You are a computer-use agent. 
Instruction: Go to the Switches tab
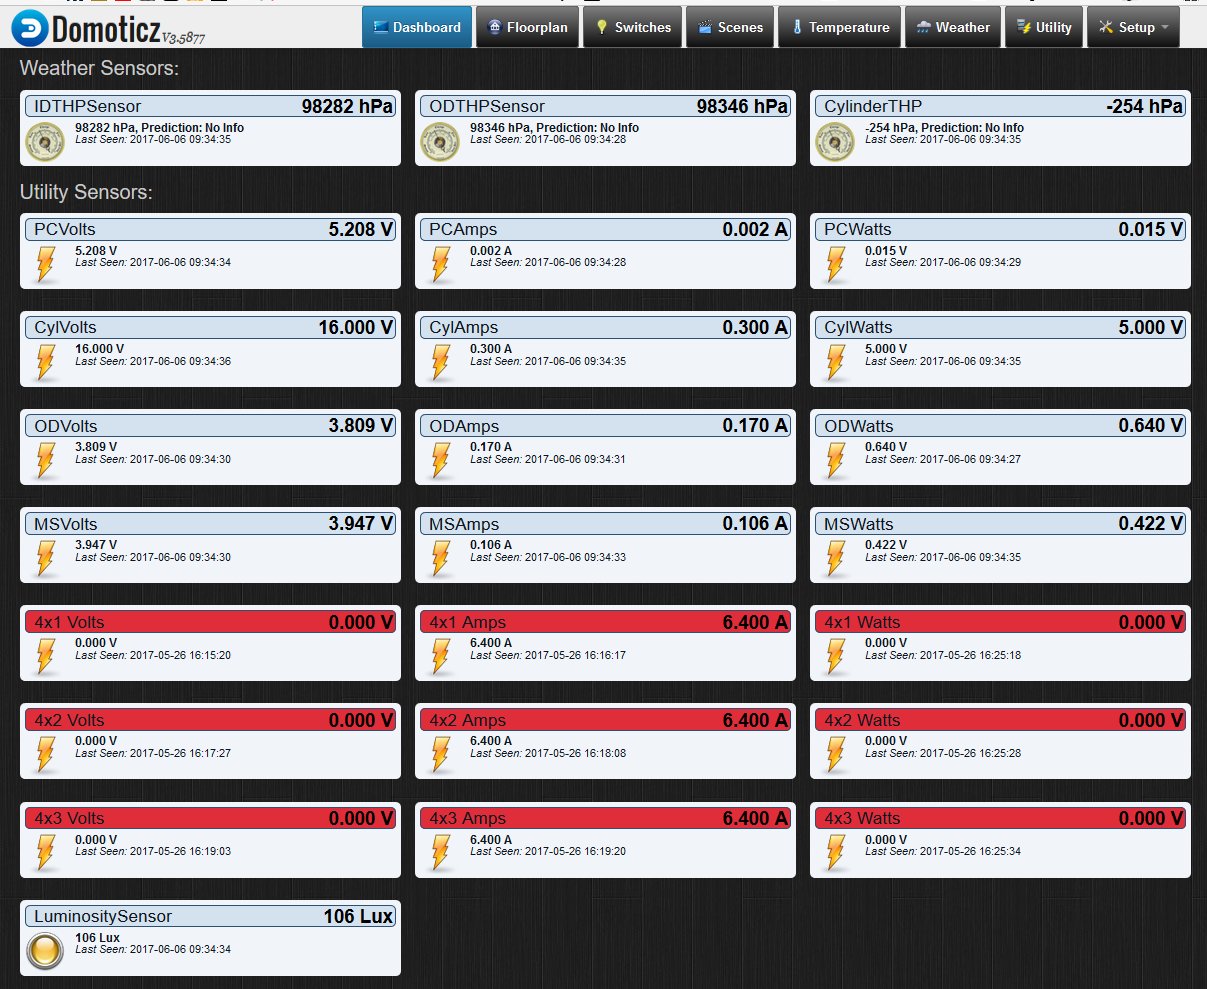coord(633,27)
